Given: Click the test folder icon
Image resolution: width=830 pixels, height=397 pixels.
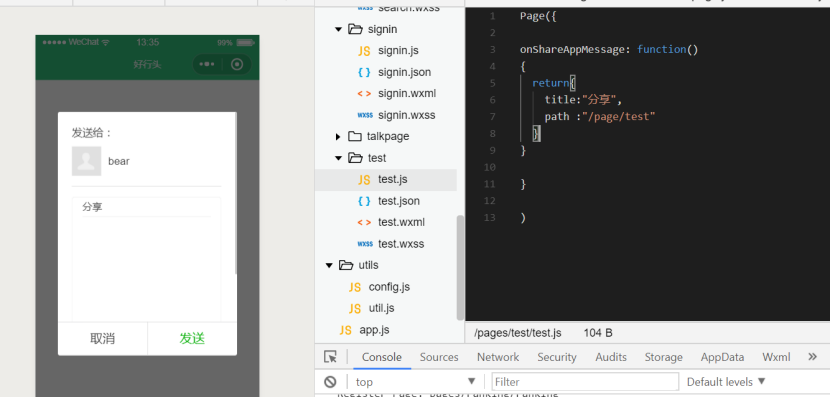Looking at the screenshot, I should click(x=355, y=158).
